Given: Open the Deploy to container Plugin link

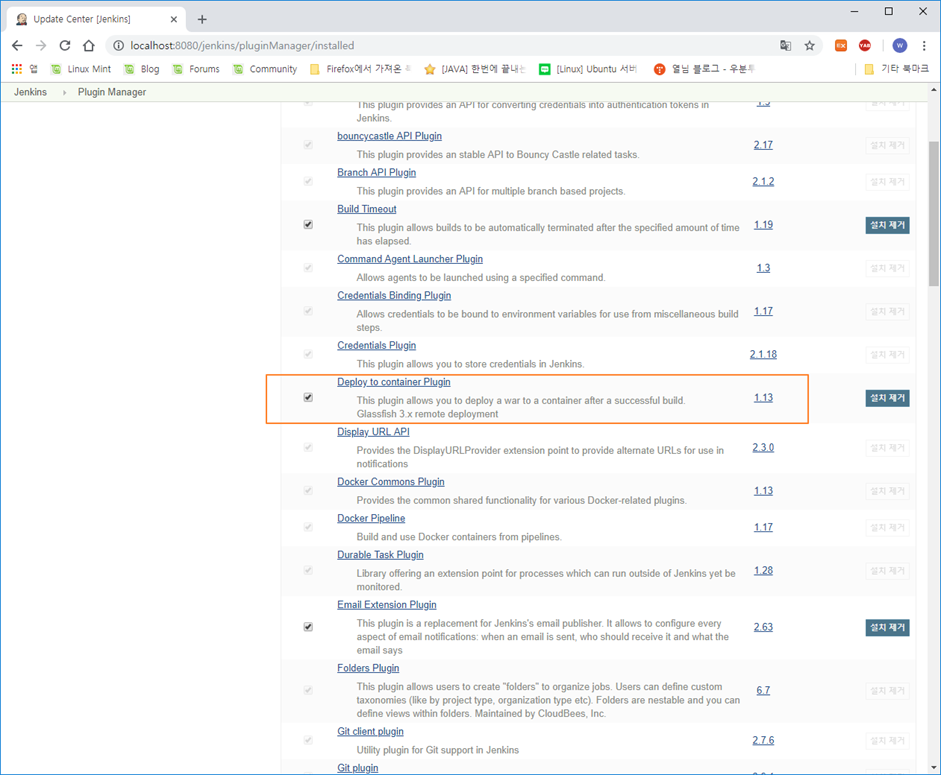Looking at the screenshot, I should pos(394,382).
